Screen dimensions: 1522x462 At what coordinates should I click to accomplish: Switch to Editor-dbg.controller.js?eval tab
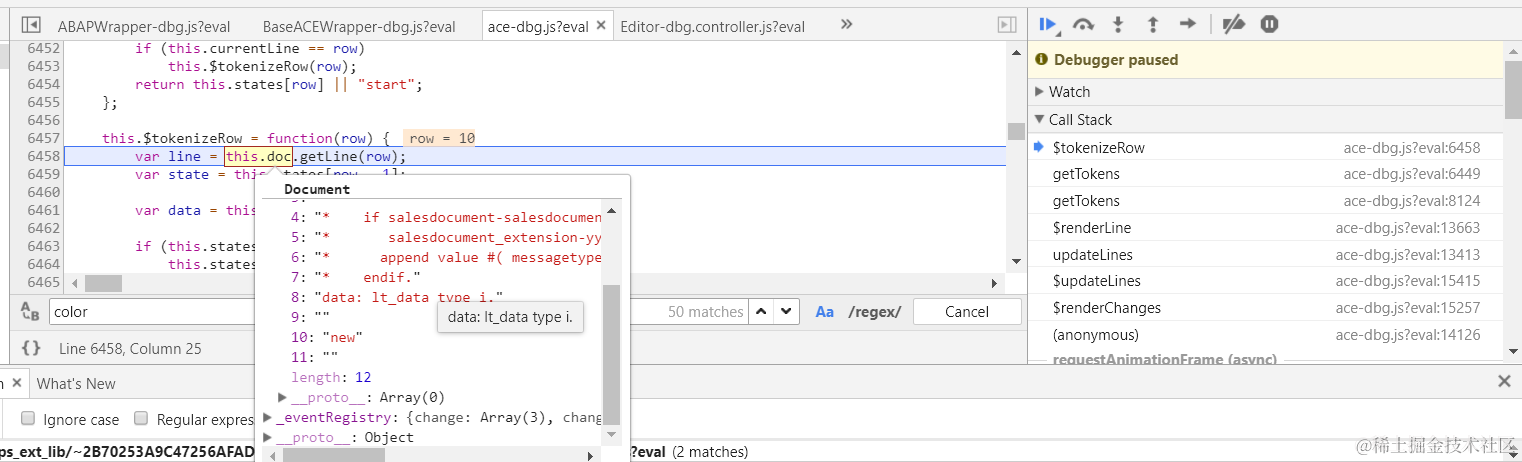[x=713, y=27]
